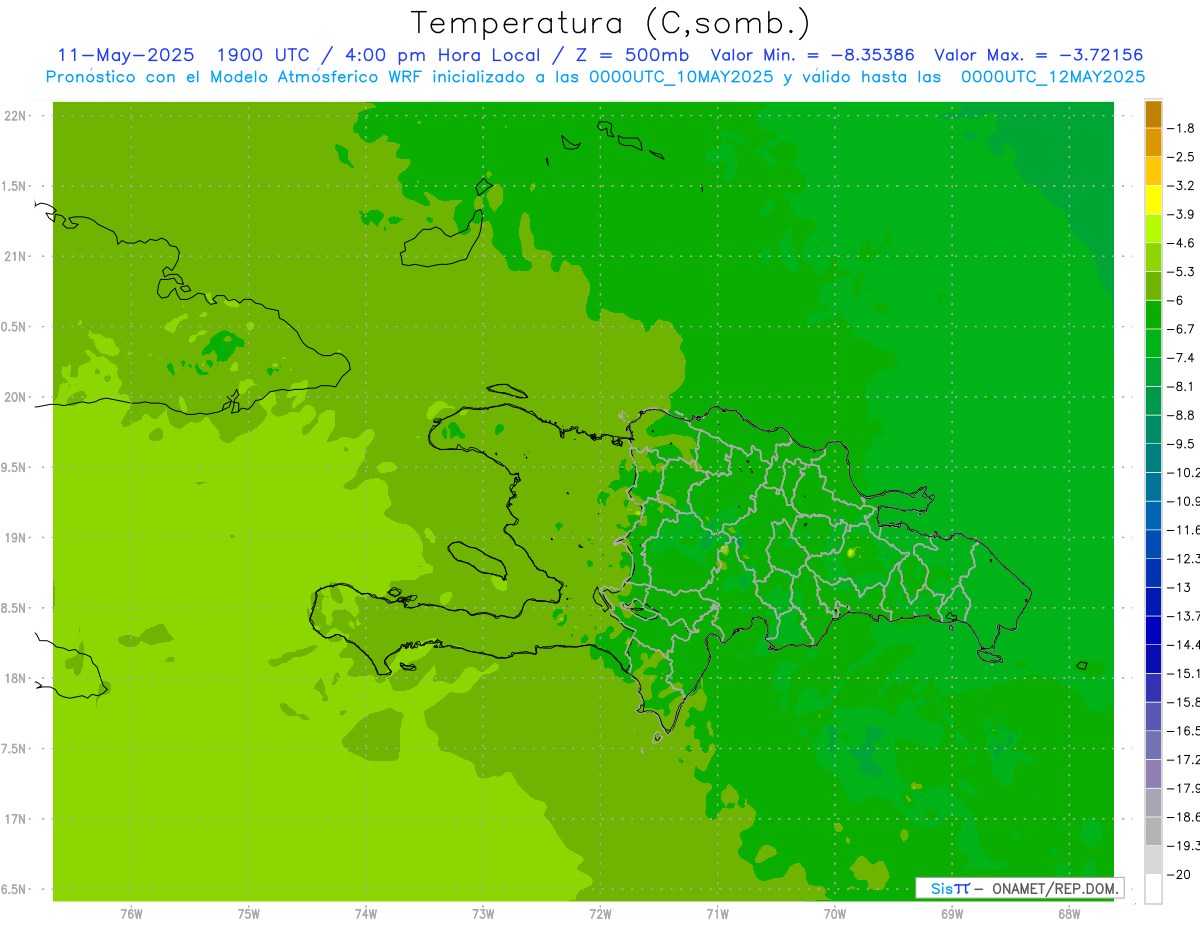Viewport: 1200px width, 927px height.
Task: Click the '17N' latitude axis label
Action: coord(15,819)
